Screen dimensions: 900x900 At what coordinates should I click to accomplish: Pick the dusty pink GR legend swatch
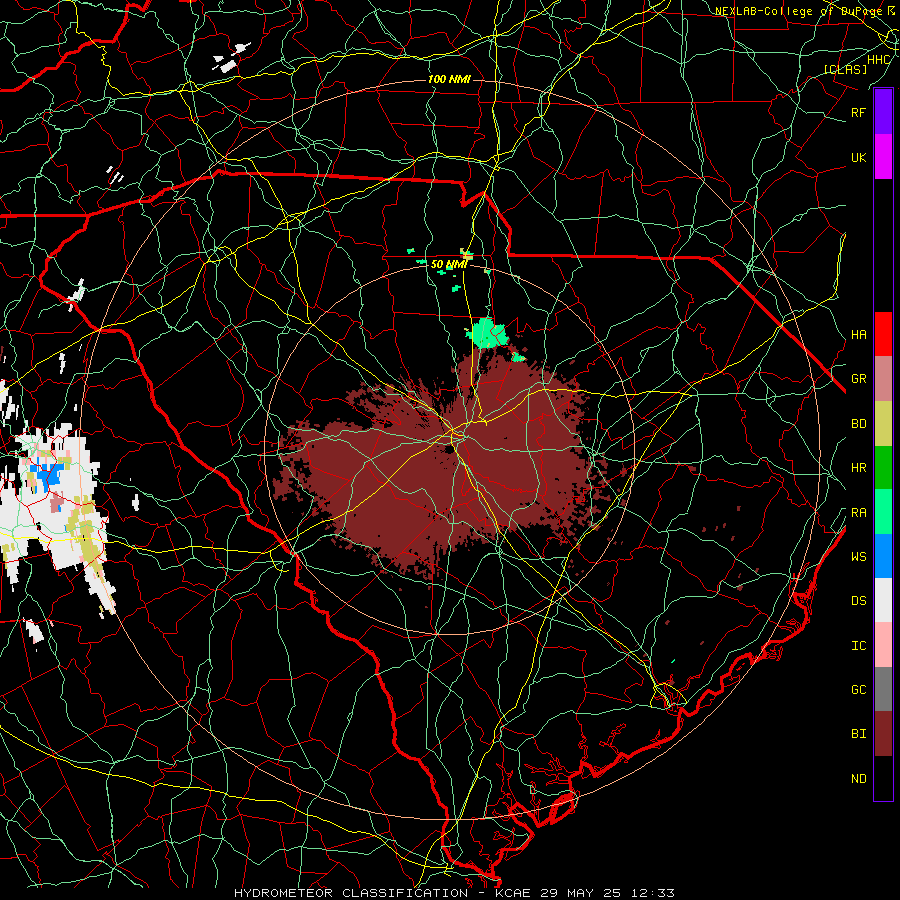click(x=883, y=379)
